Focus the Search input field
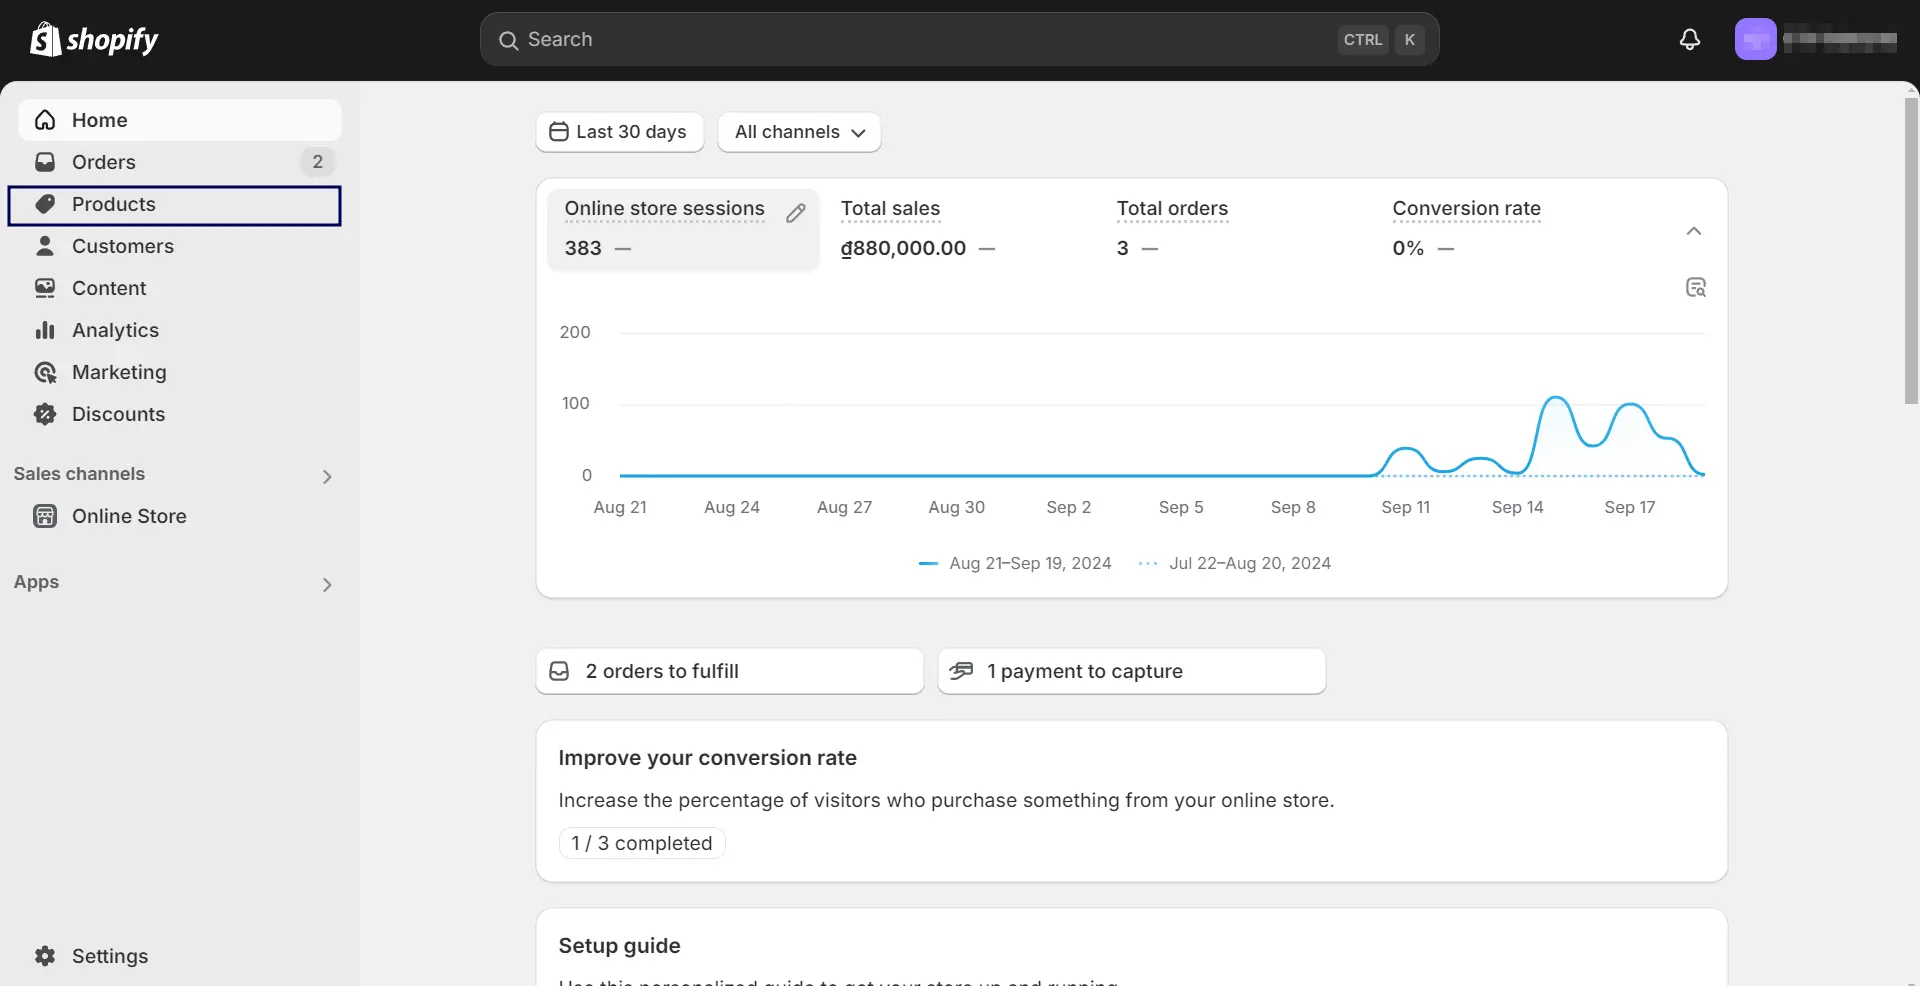This screenshot has height=986, width=1920. pos(960,40)
